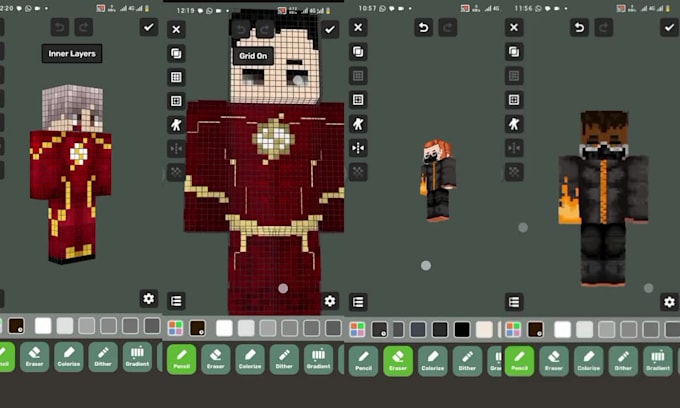Viewport: 680px width, 408px height.
Task: Open list menu icon in 10:57 screen
Action: pyautogui.click(x=358, y=302)
